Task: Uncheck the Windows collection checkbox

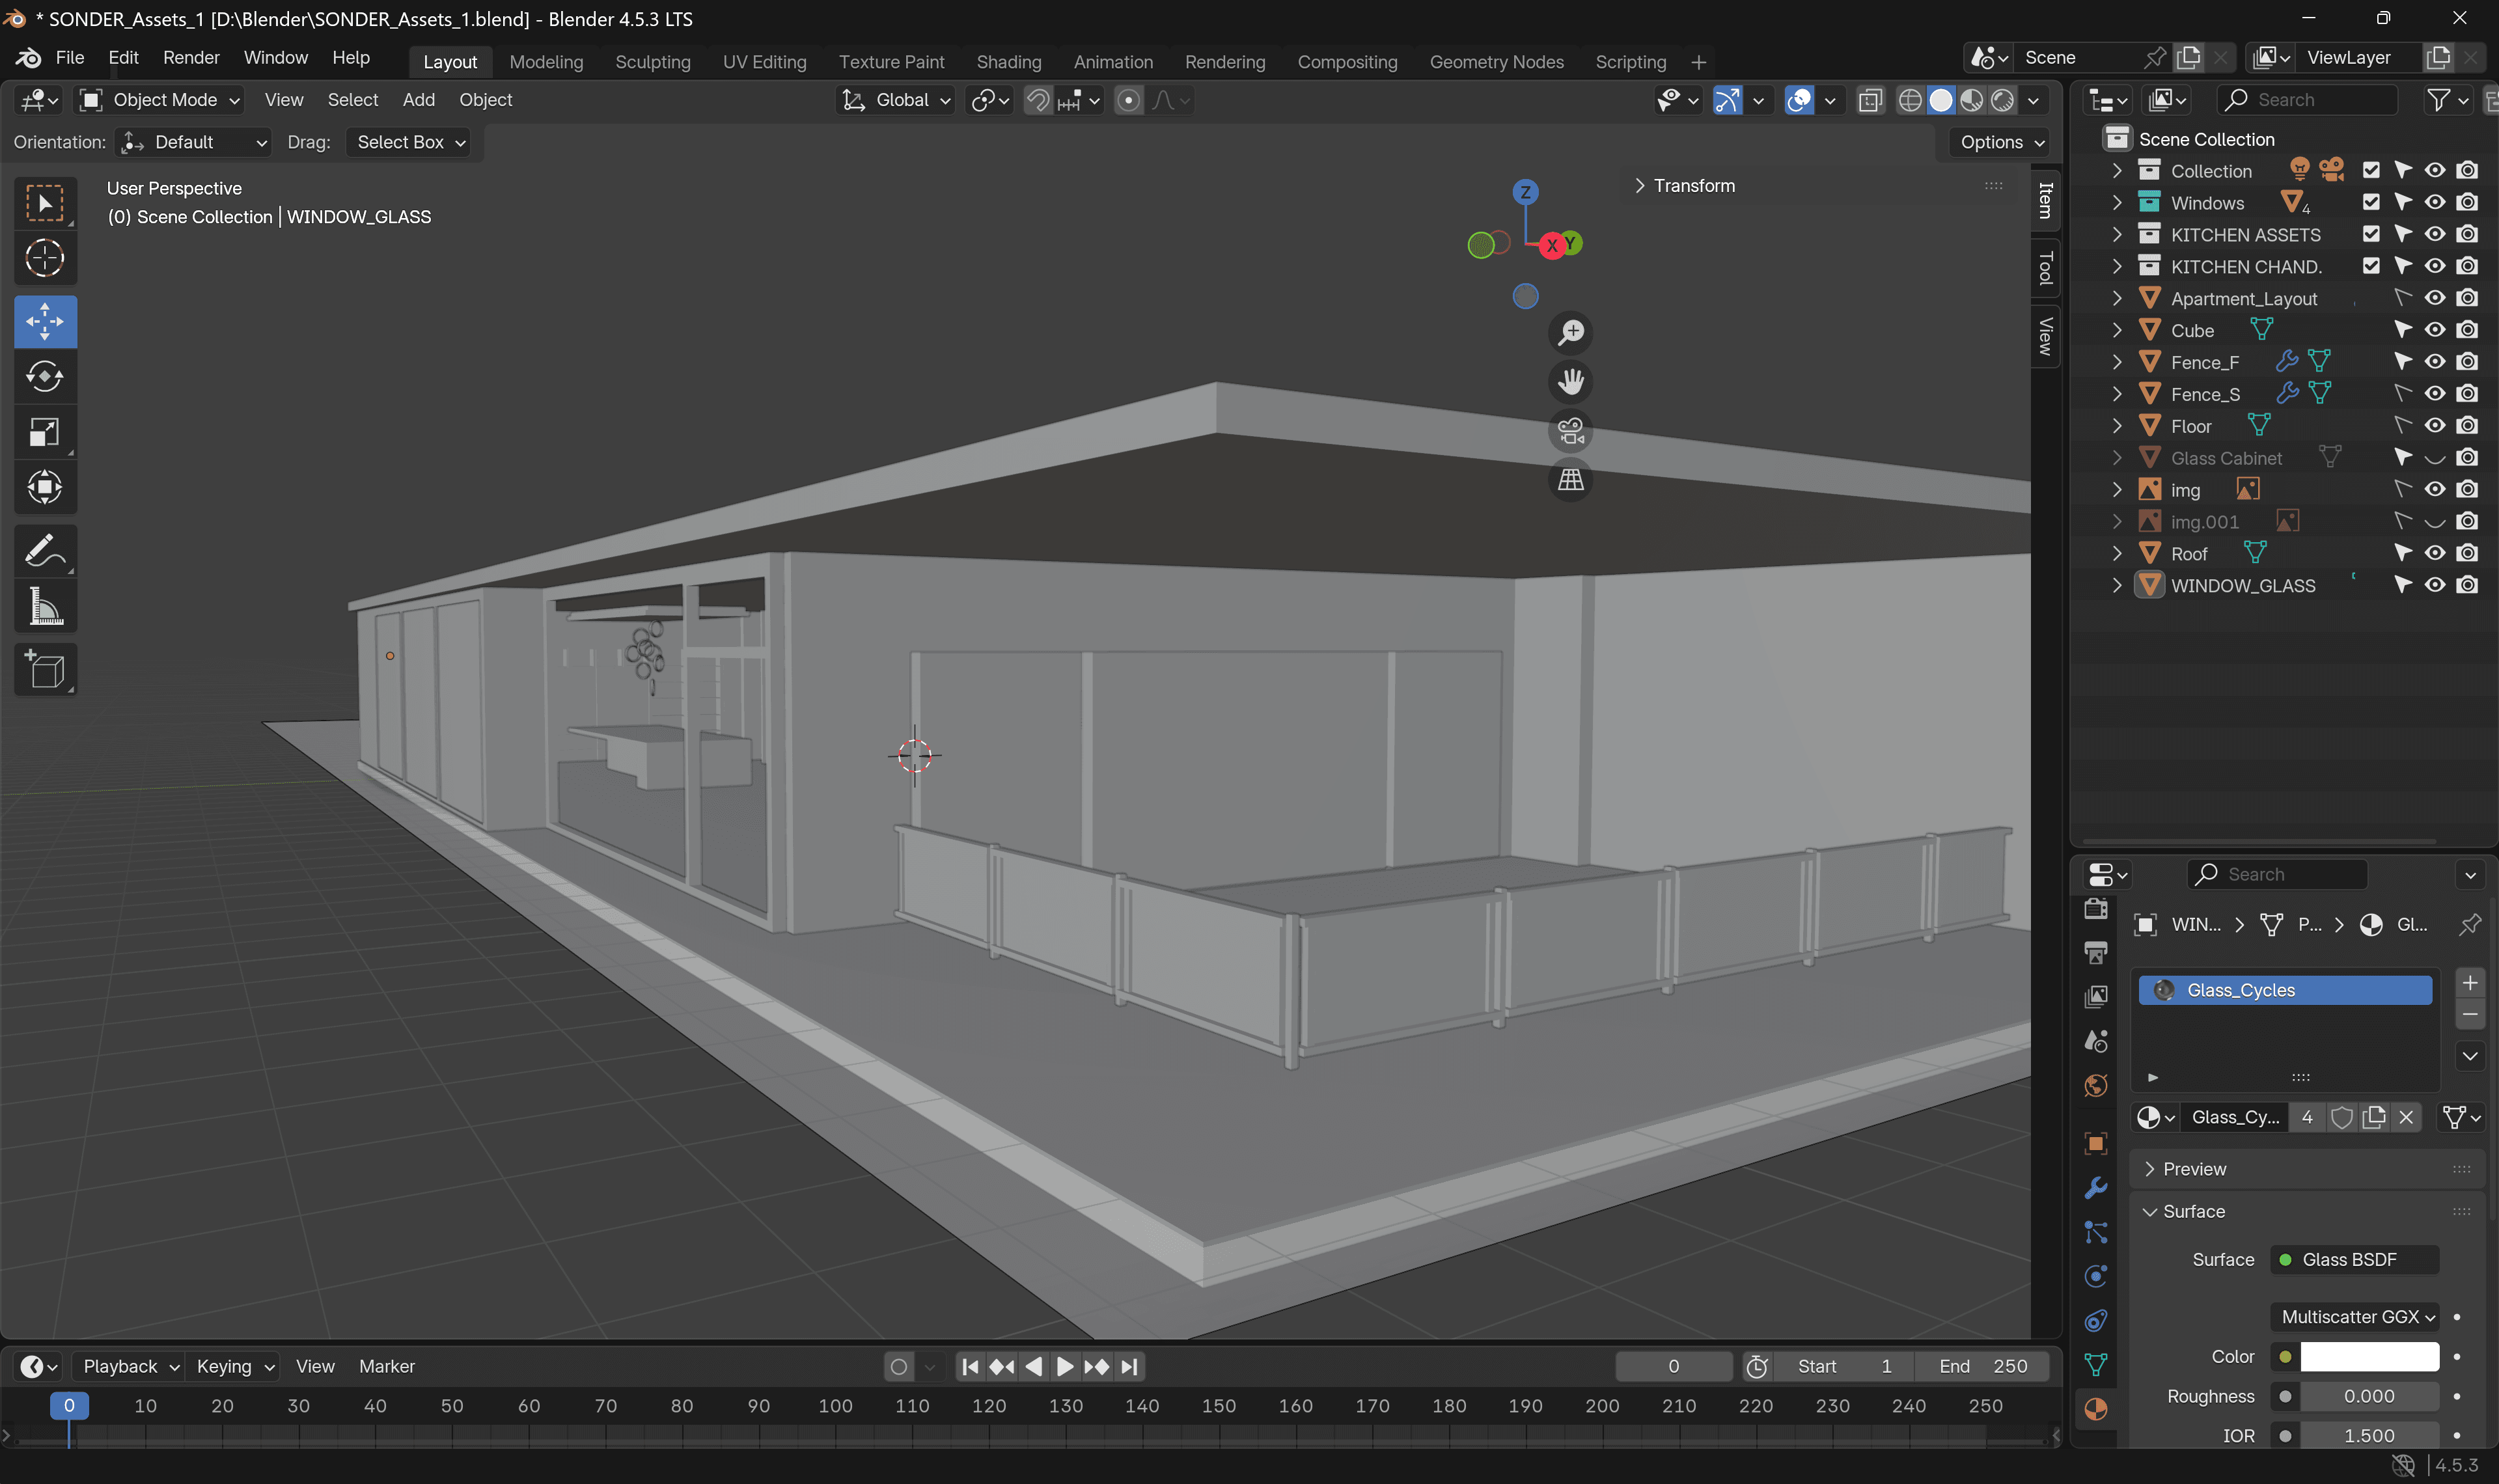Action: point(2370,202)
